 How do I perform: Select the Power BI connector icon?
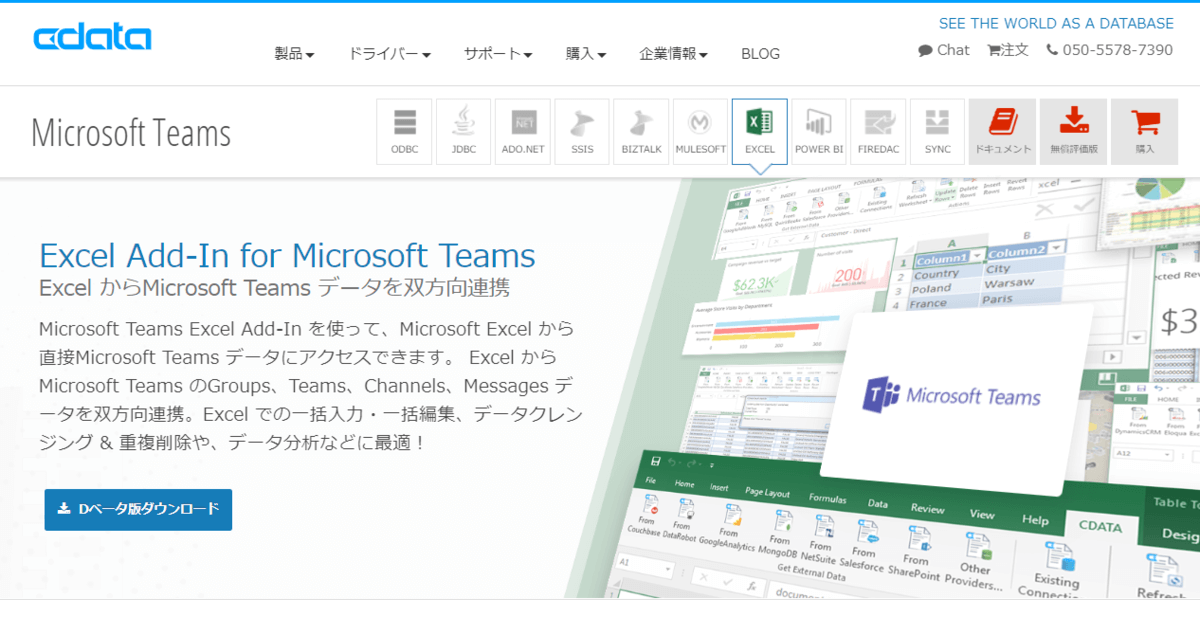819,132
